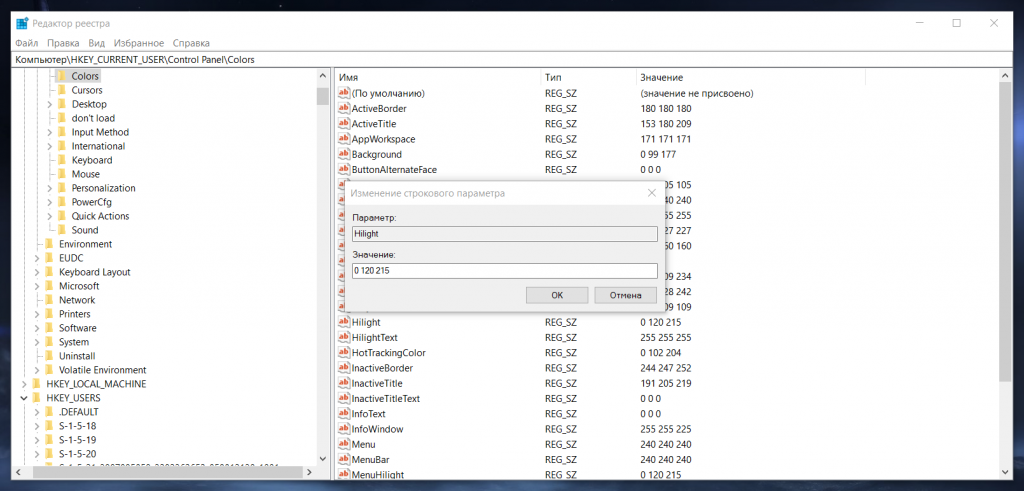The width and height of the screenshot is (1024, 491).
Task: Click the Значение input field in dialog
Action: click(x=504, y=271)
